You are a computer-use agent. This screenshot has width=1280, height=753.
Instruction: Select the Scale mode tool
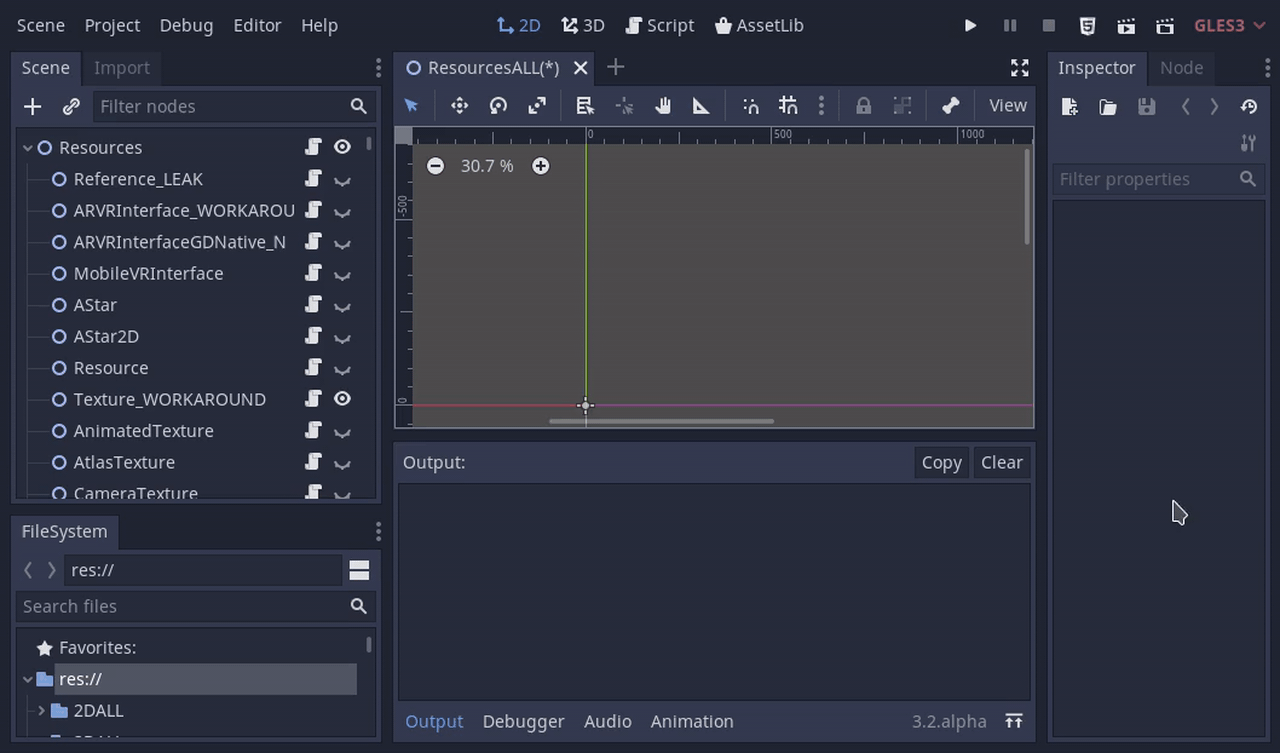[x=537, y=105]
